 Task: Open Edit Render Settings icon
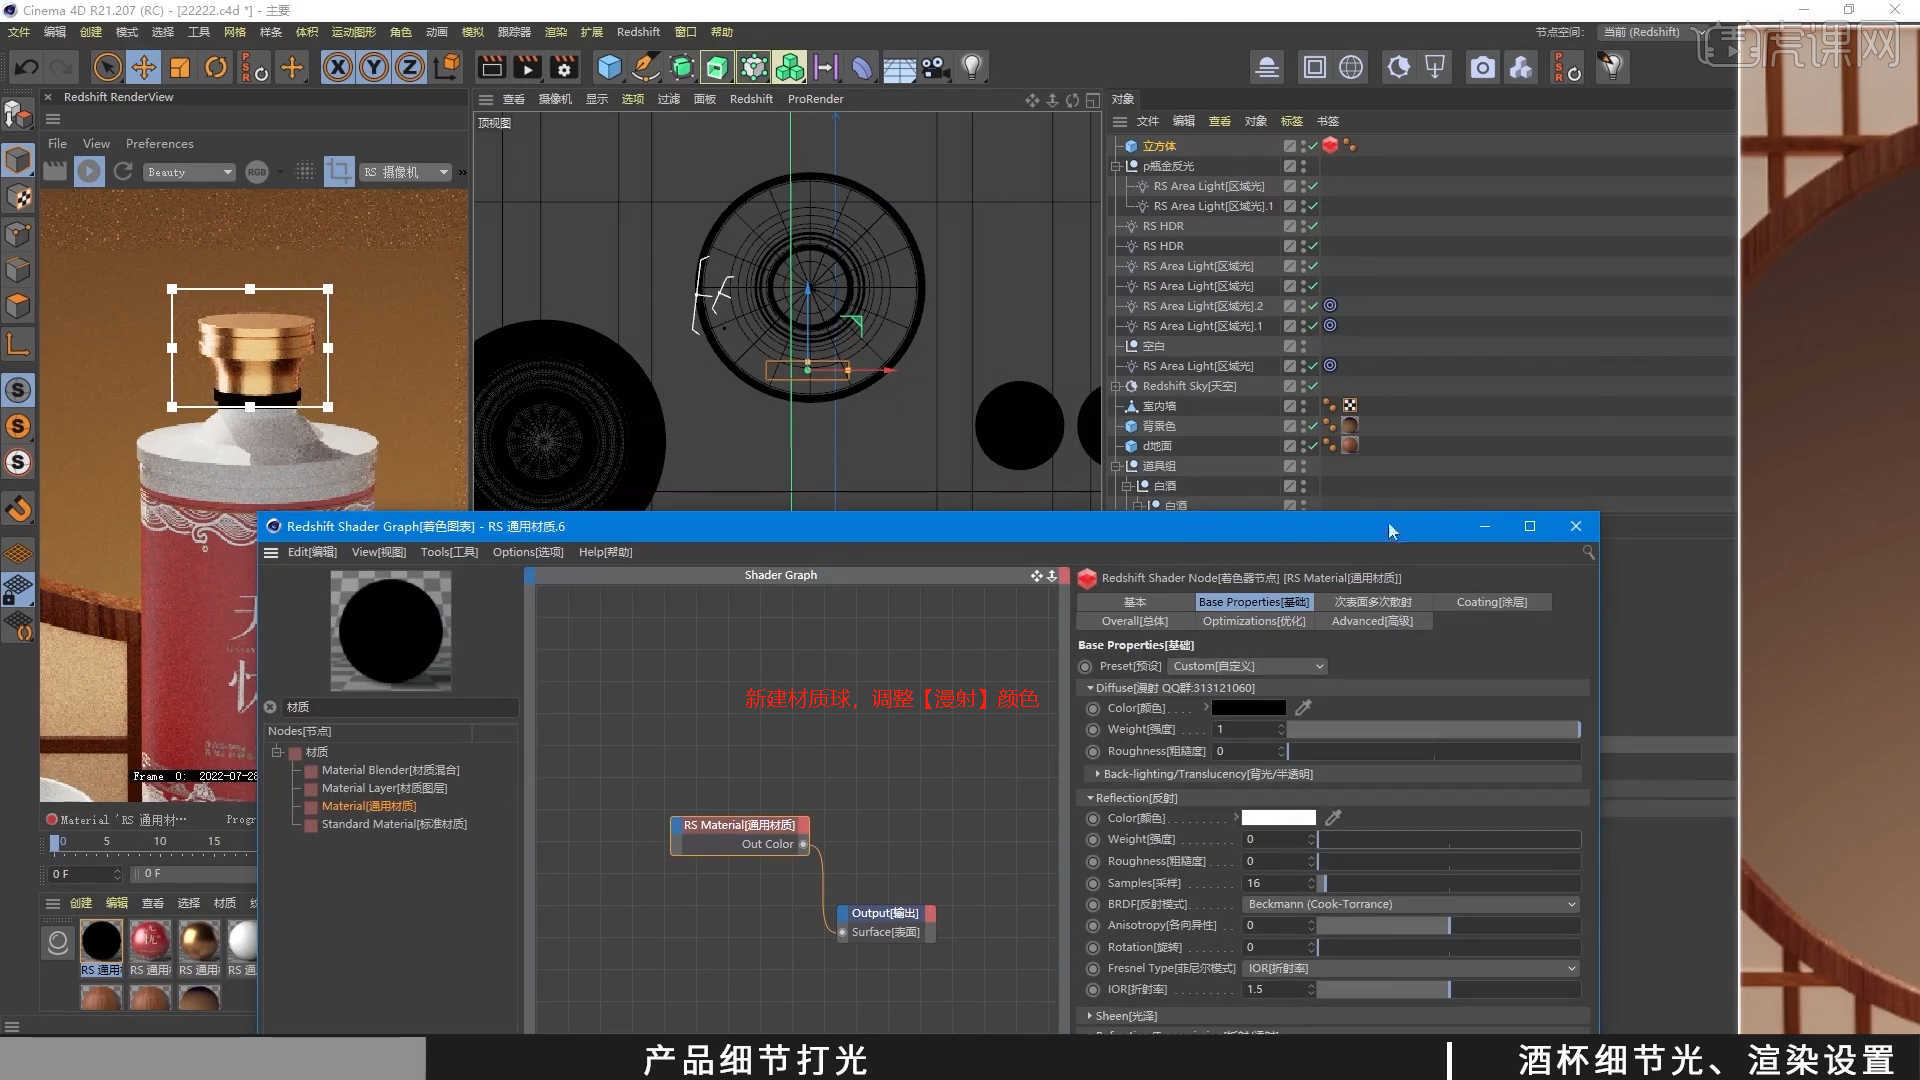(x=564, y=67)
